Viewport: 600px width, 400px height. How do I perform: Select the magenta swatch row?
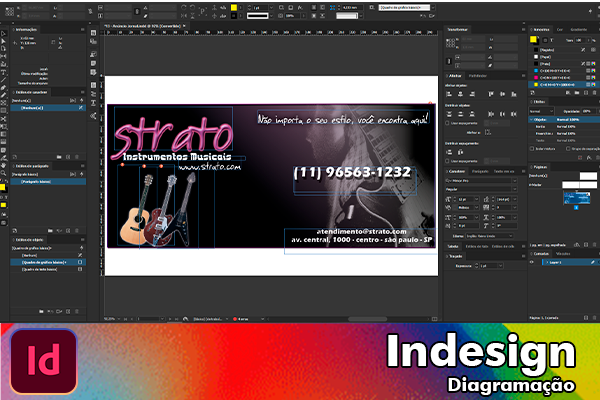tap(564, 77)
